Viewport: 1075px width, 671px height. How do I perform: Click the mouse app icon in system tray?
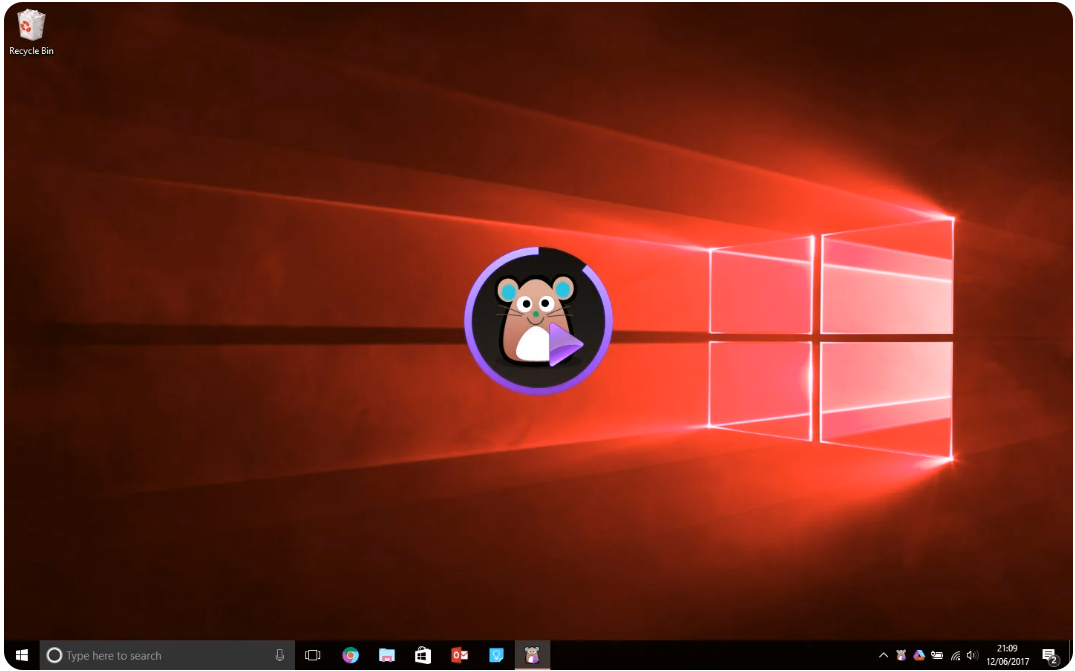tap(902, 655)
